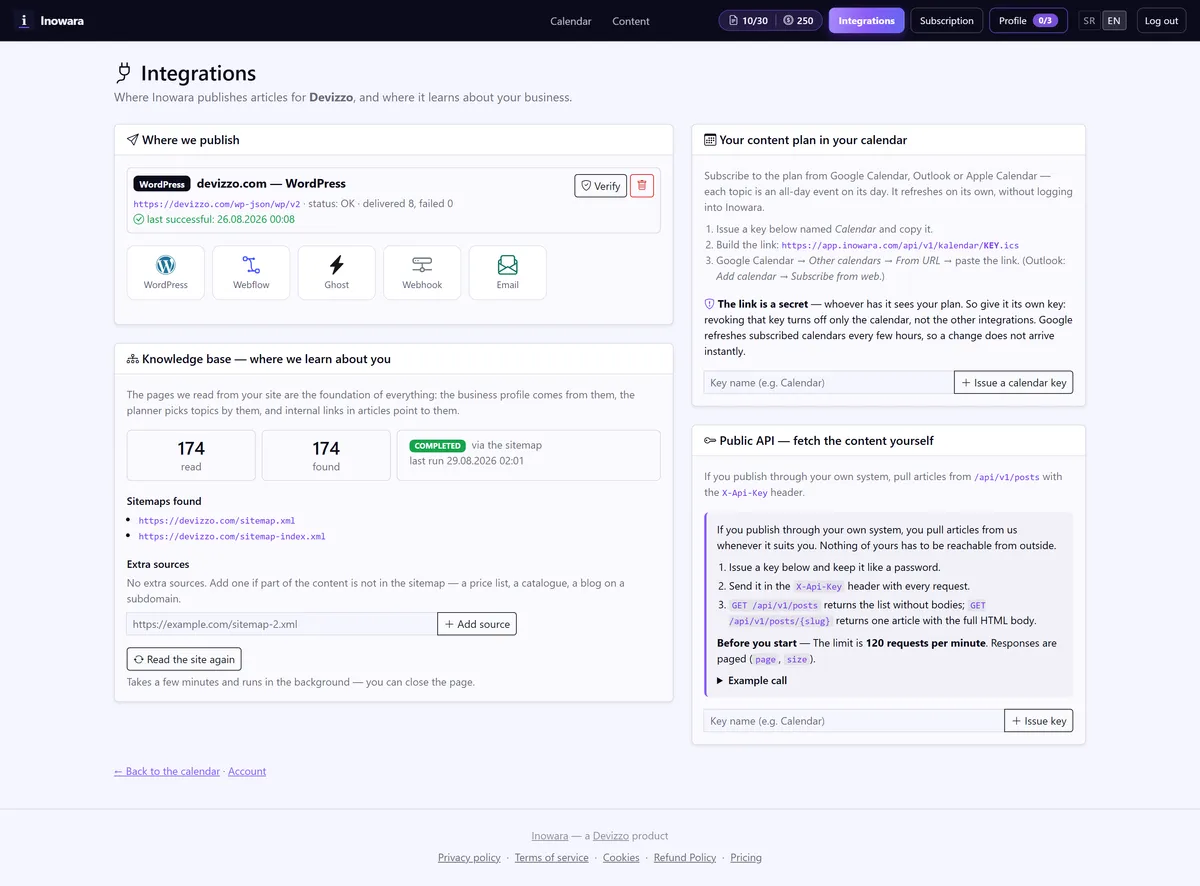Click Read the site again button
This screenshot has width=1200, height=886.
tap(184, 660)
